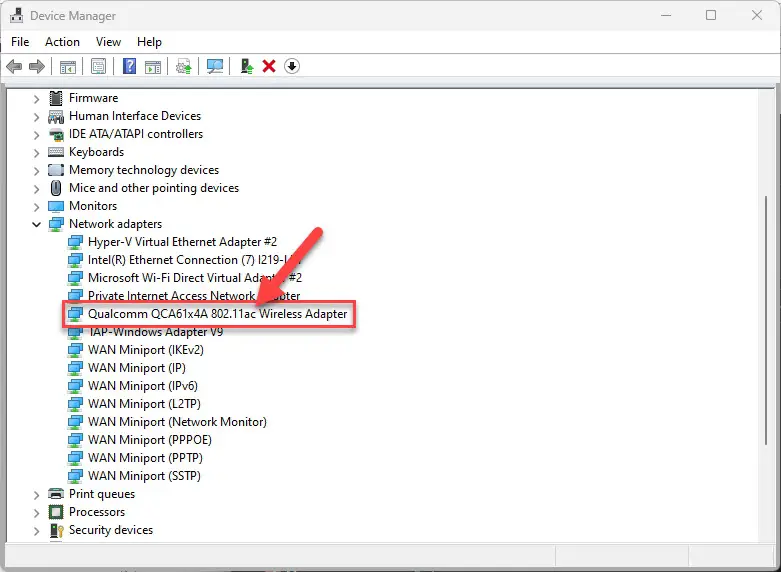Expand the Processors node

(x=36, y=512)
